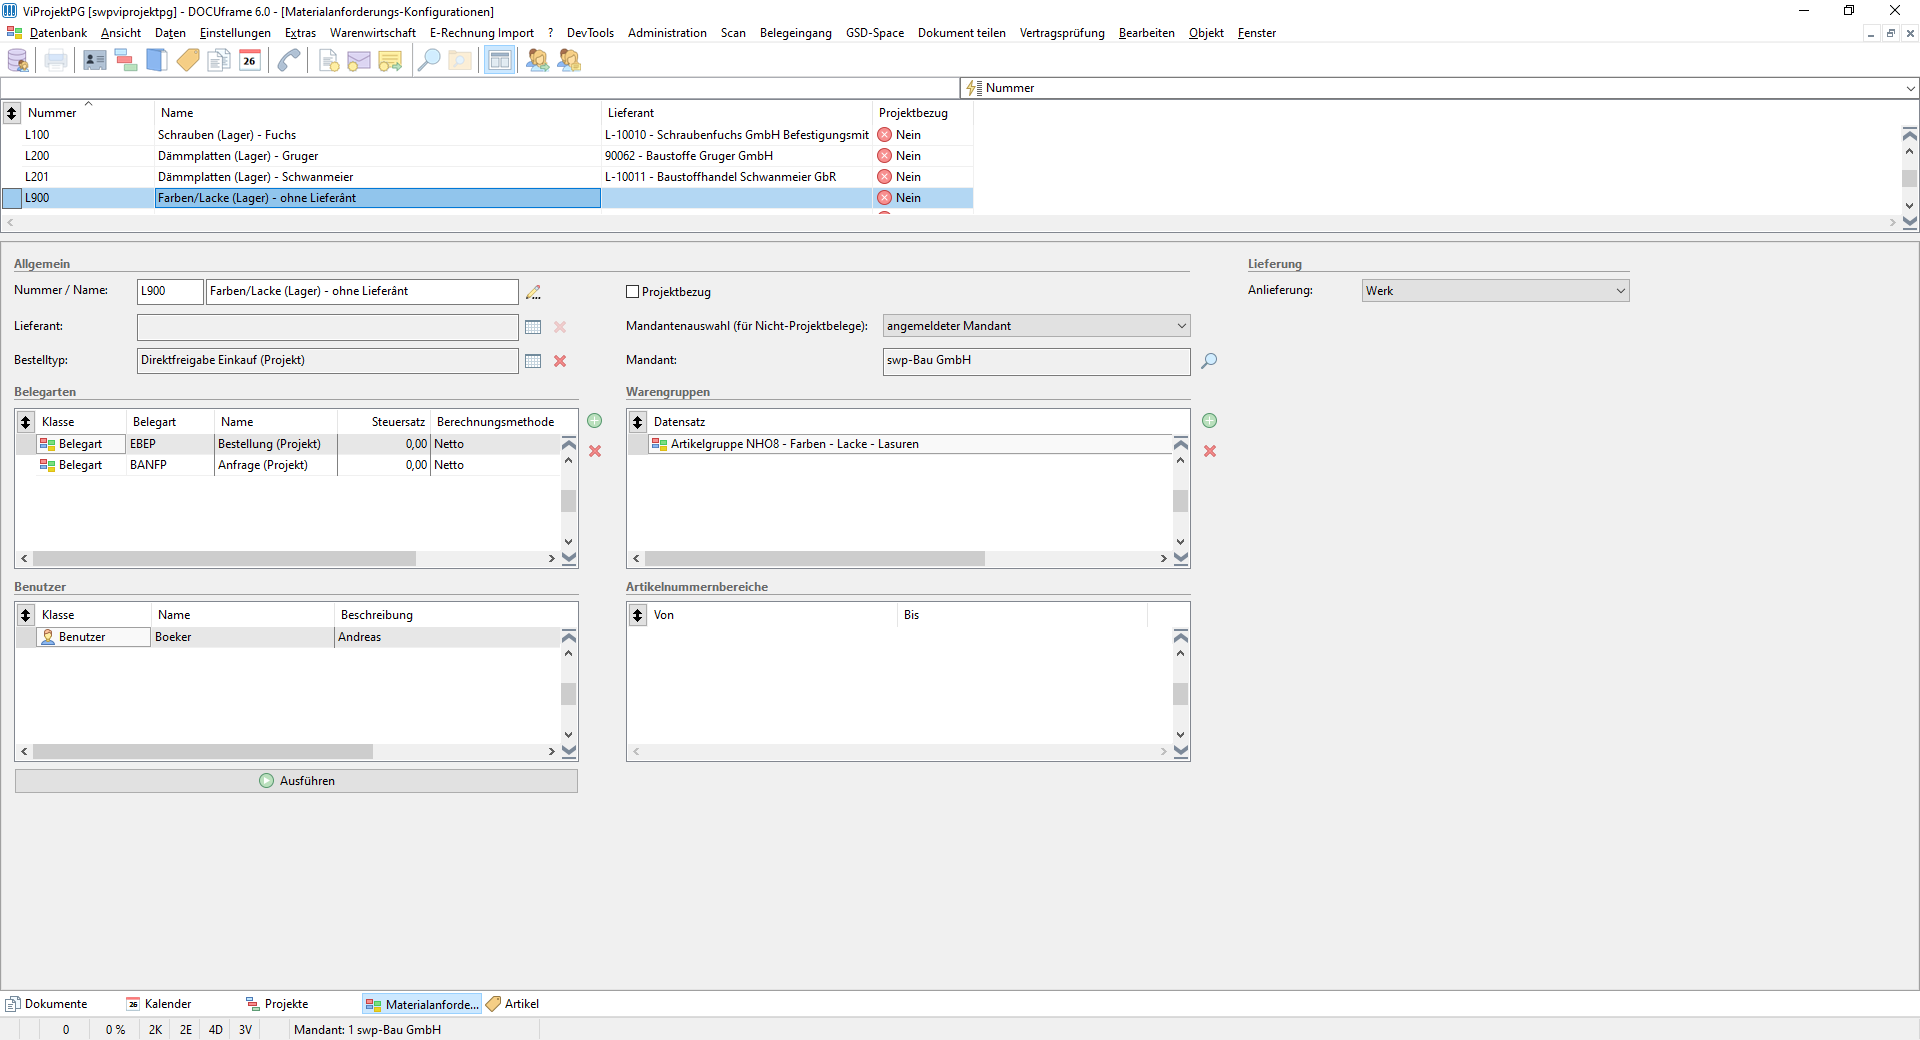The width and height of the screenshot is (1920, 1040).
Task: Click the users with note toolbar icon
Action: point(569,61)
